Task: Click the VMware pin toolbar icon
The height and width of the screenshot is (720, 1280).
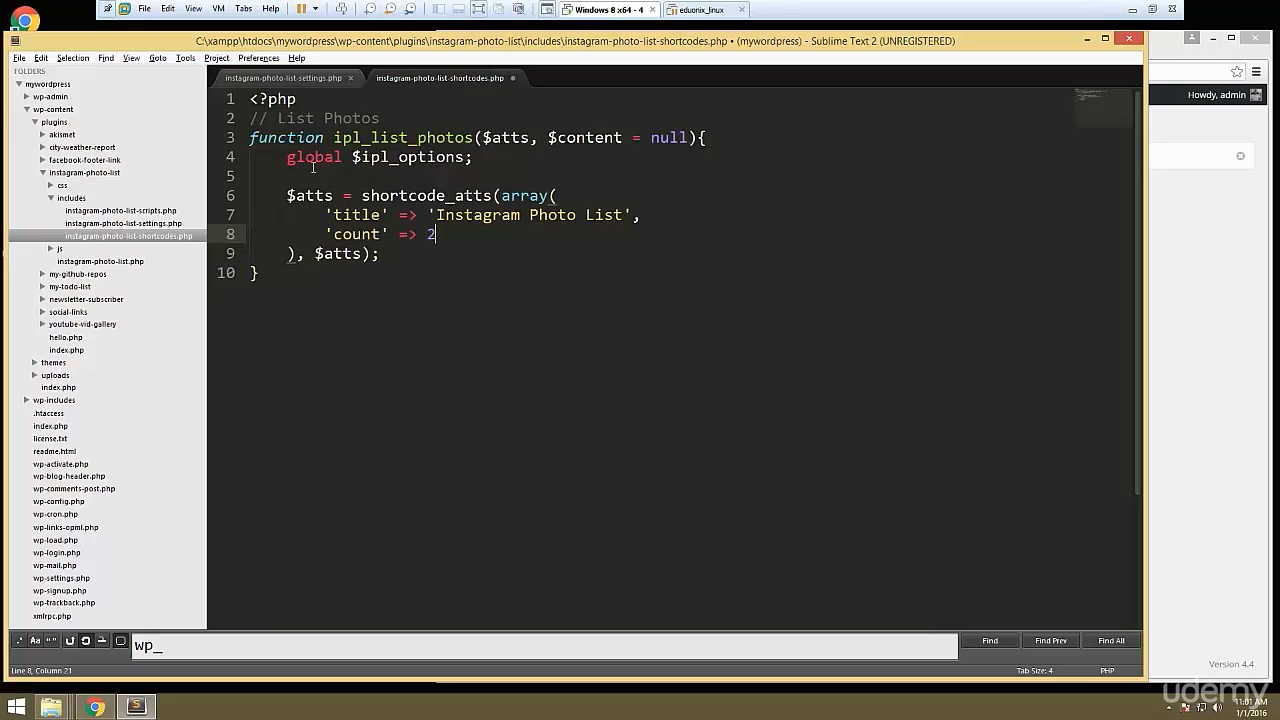Action: pos(107,9)
